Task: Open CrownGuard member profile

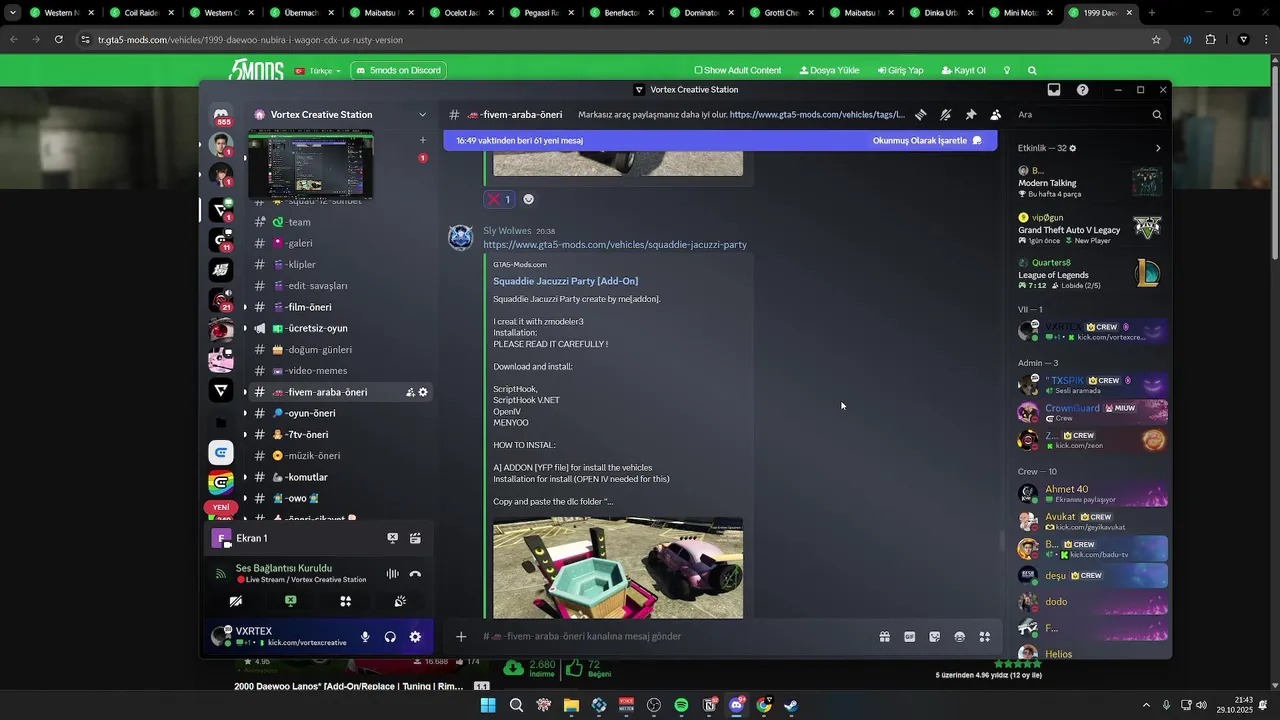Action: click(x=1091, y=412)
